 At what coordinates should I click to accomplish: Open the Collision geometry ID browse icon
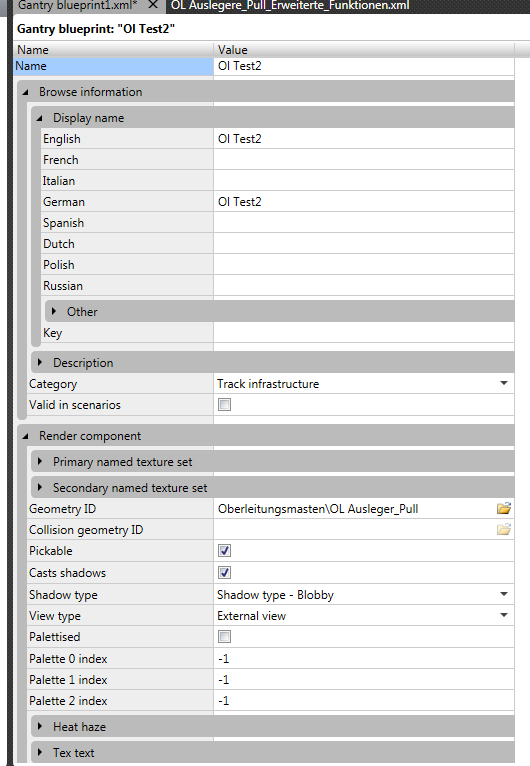click(x=504, y=530)
